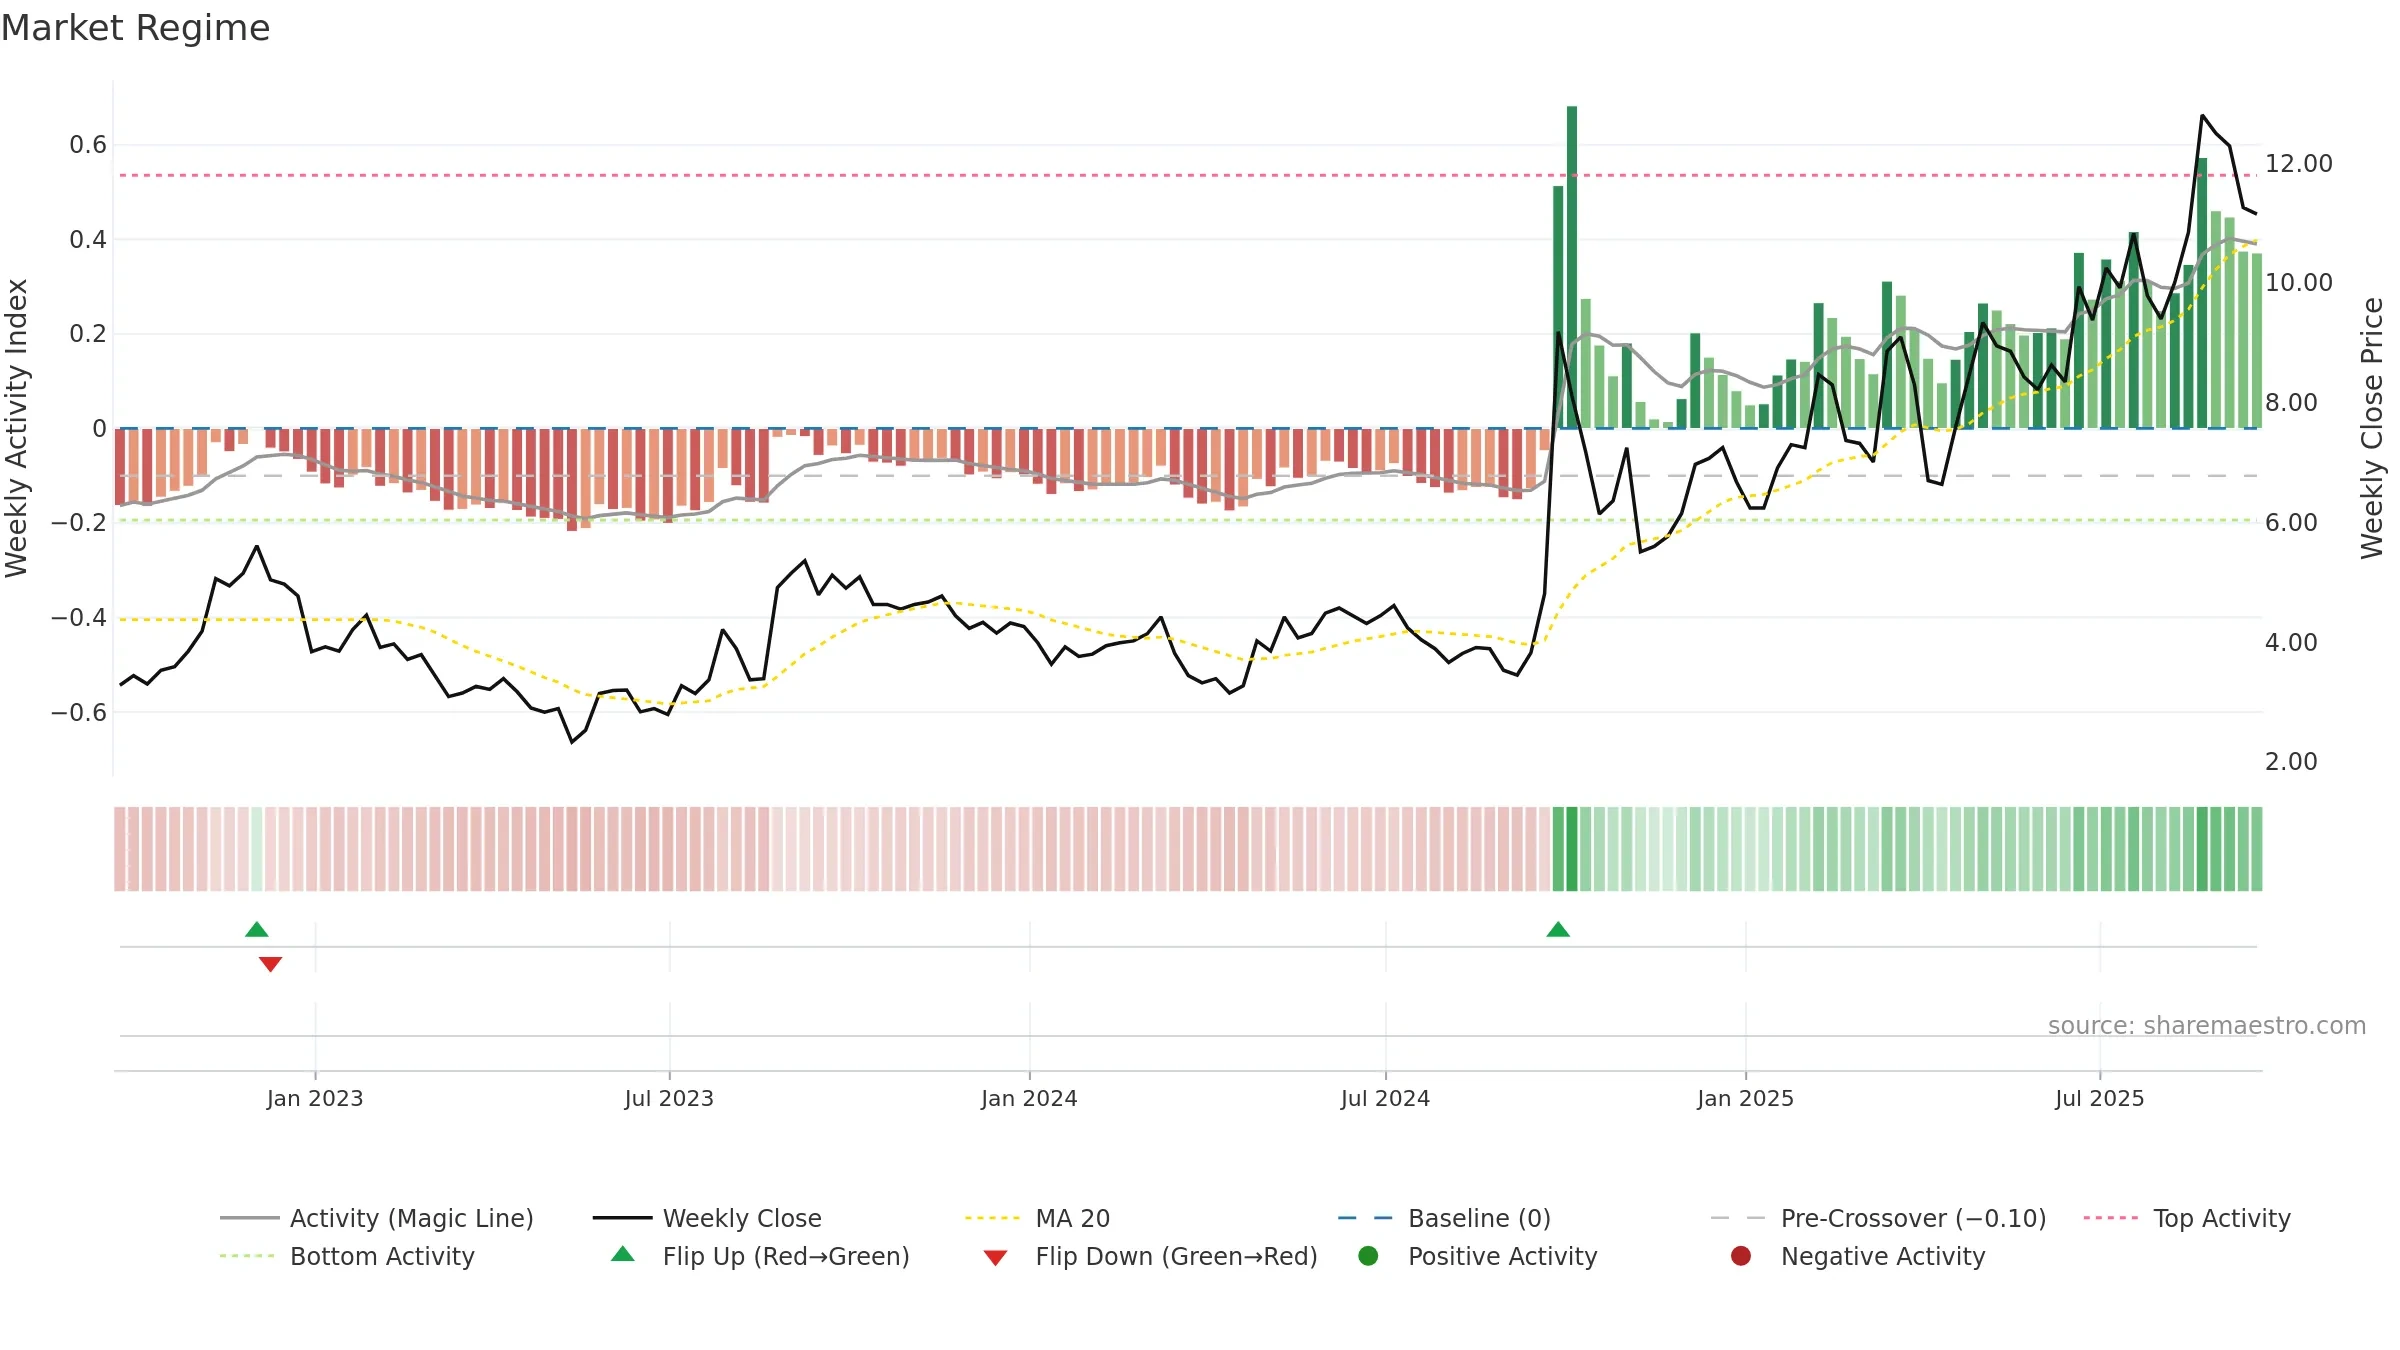Toggle the MA 20 legend entry

[x=1038, y=1218]
